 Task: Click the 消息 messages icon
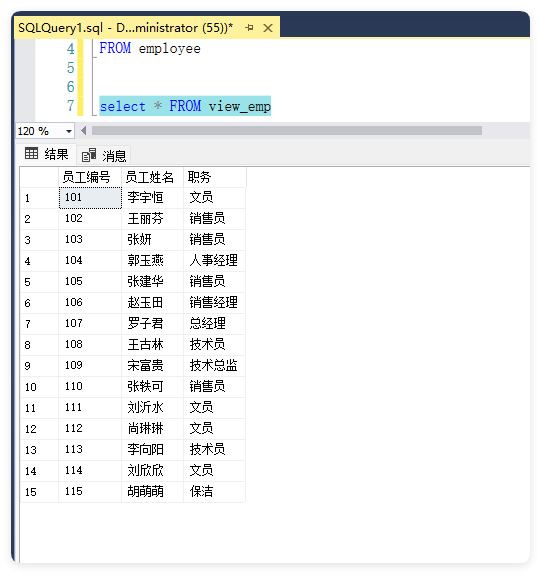click(x=89, y=155)
